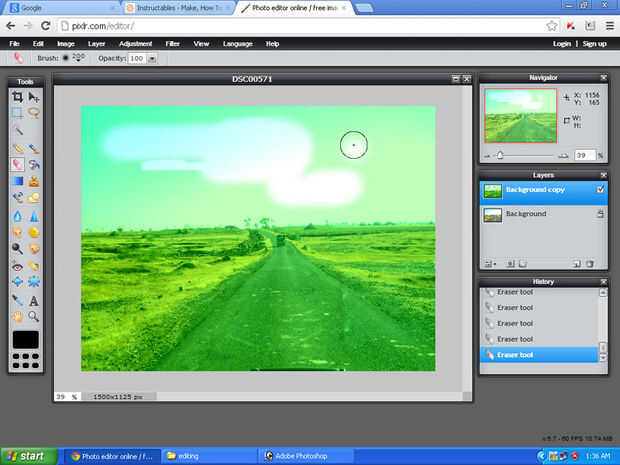This screenshot has height=465, width=620.
Task: Expand the Opacity value dropdown
Action: pyautogui.click(x=152, y=59)
